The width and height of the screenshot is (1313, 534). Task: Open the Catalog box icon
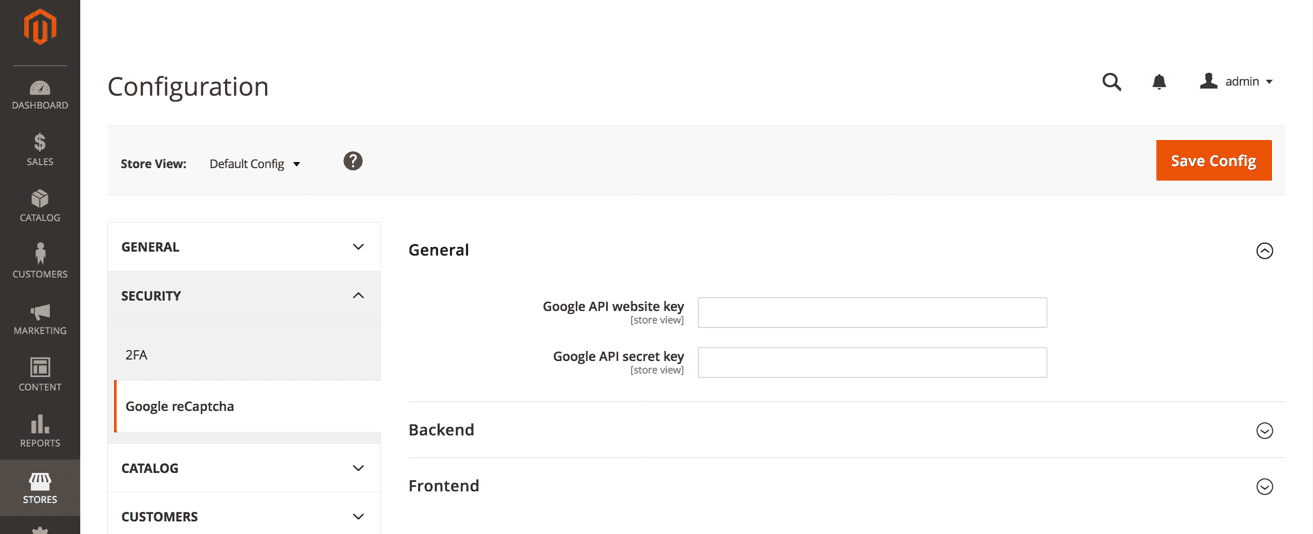(x=40, y=199)
